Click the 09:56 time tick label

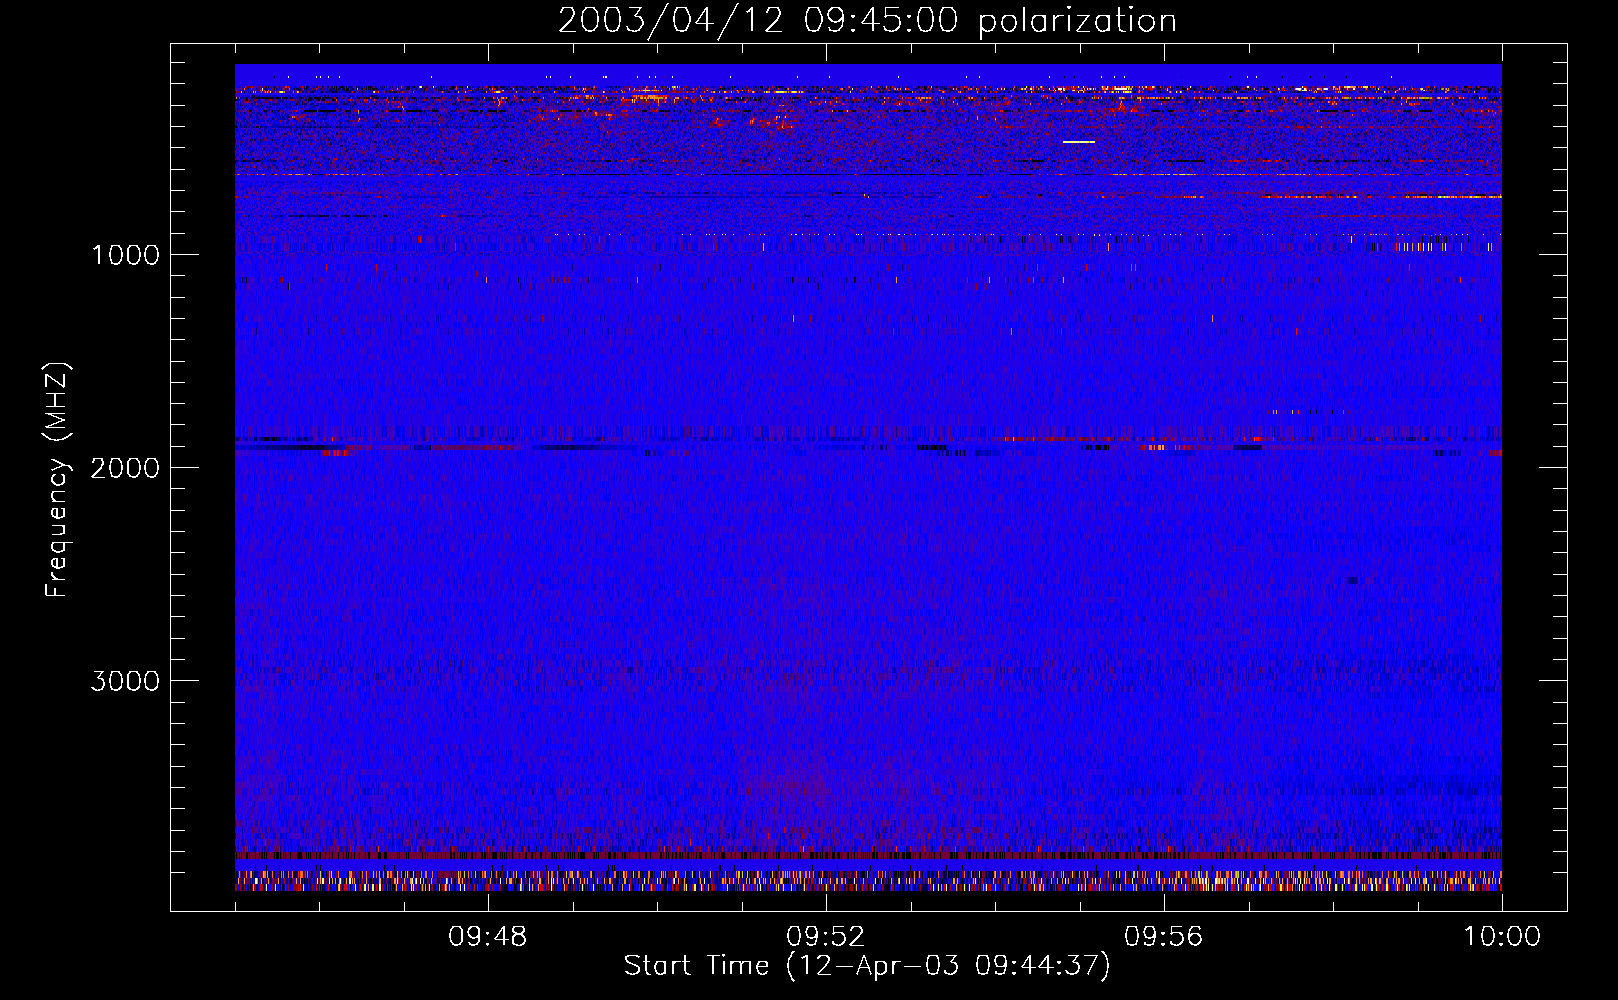click(1164, 937)
